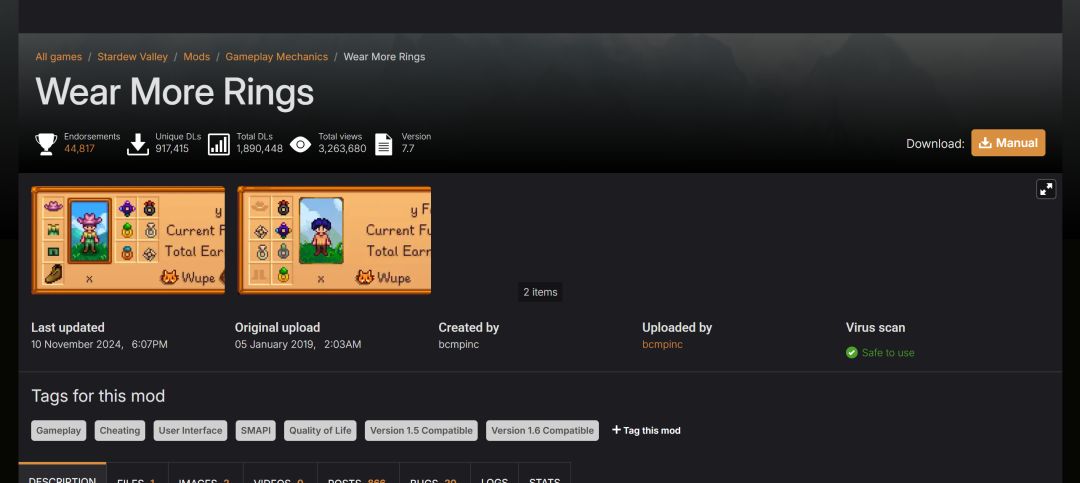The width and height of the screenshot is (1080, 483).
Task: Click the Version document icon
Action: click(384, 144)
